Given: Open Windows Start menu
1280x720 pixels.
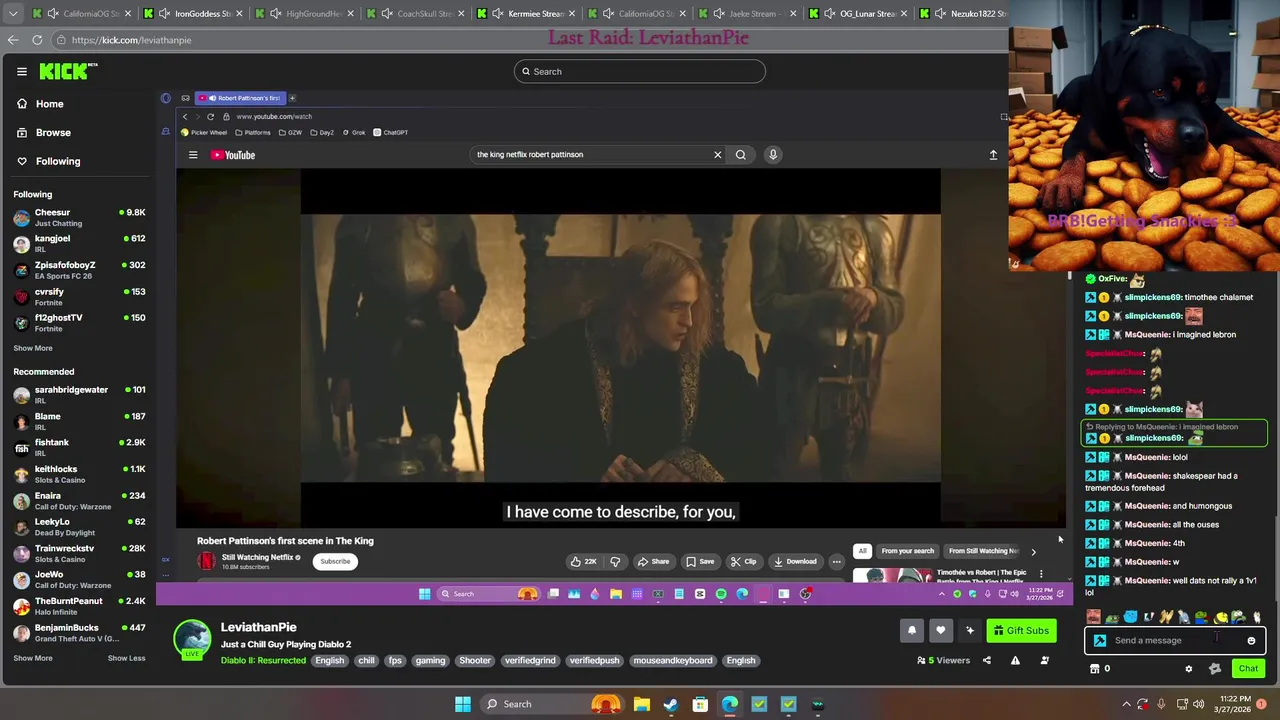Looking at the screenshot, I should [463, 704].
